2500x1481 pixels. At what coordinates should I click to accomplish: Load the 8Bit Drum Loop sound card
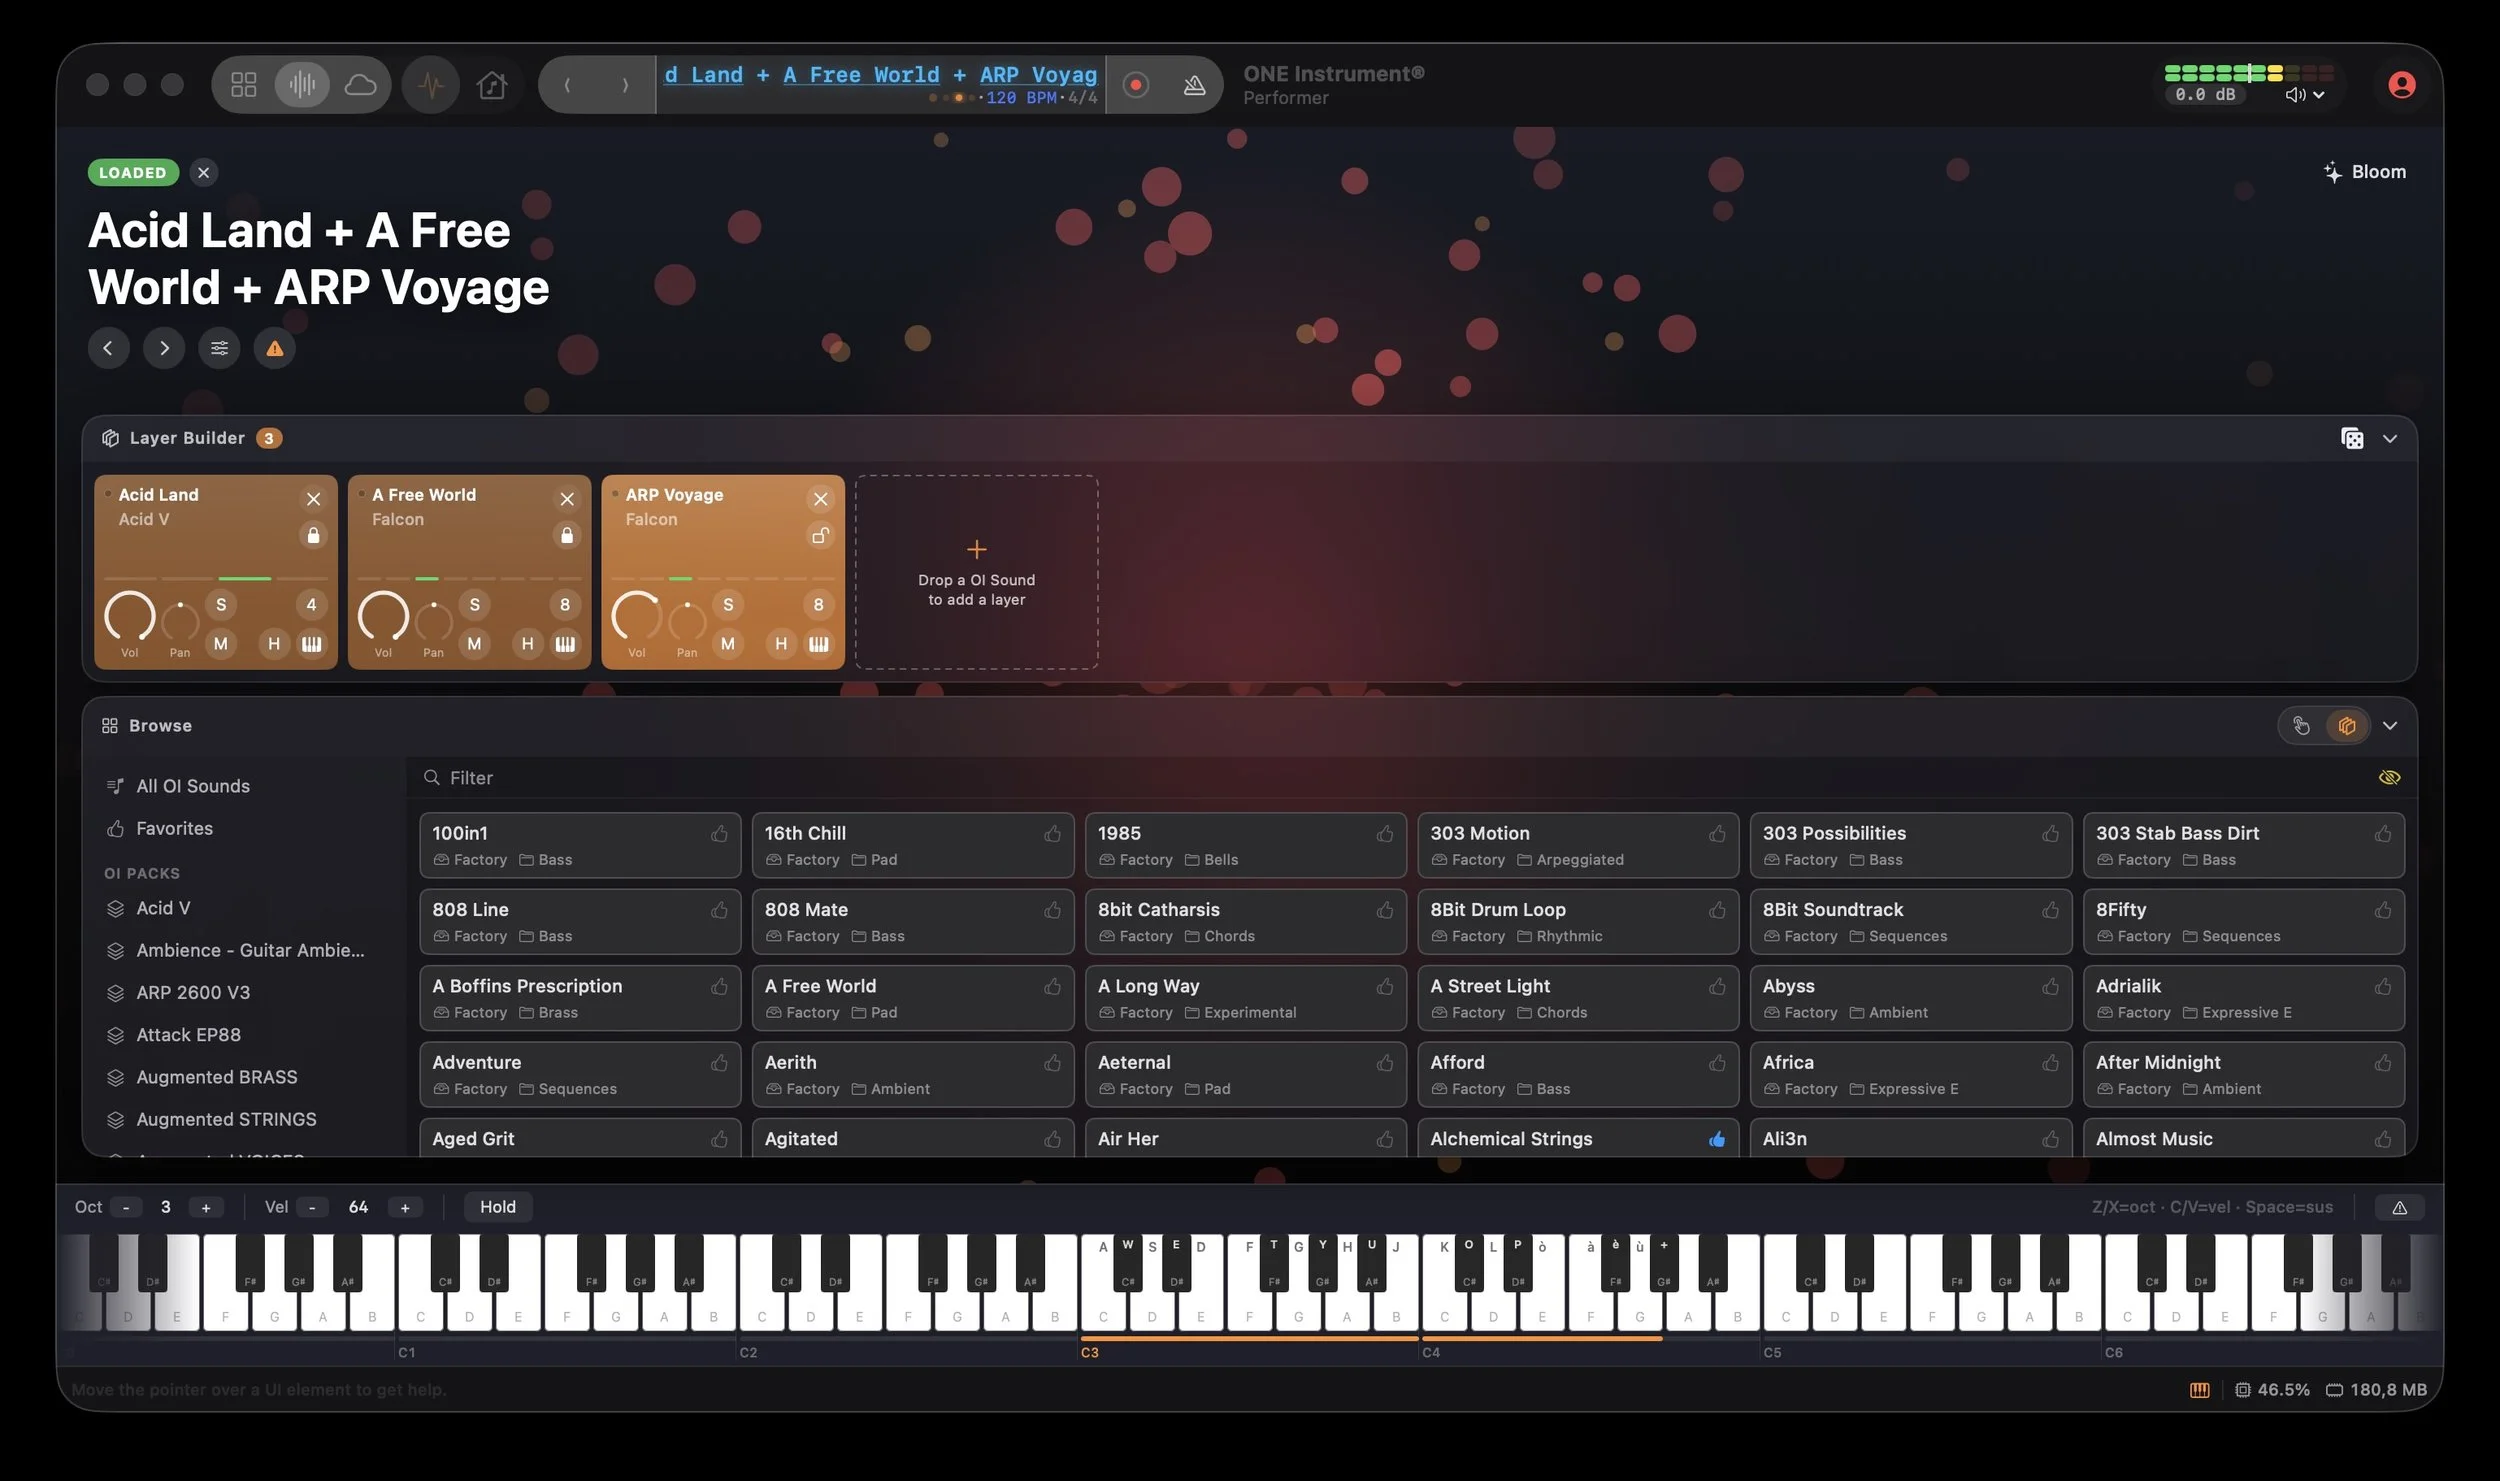coord(1577,921)
